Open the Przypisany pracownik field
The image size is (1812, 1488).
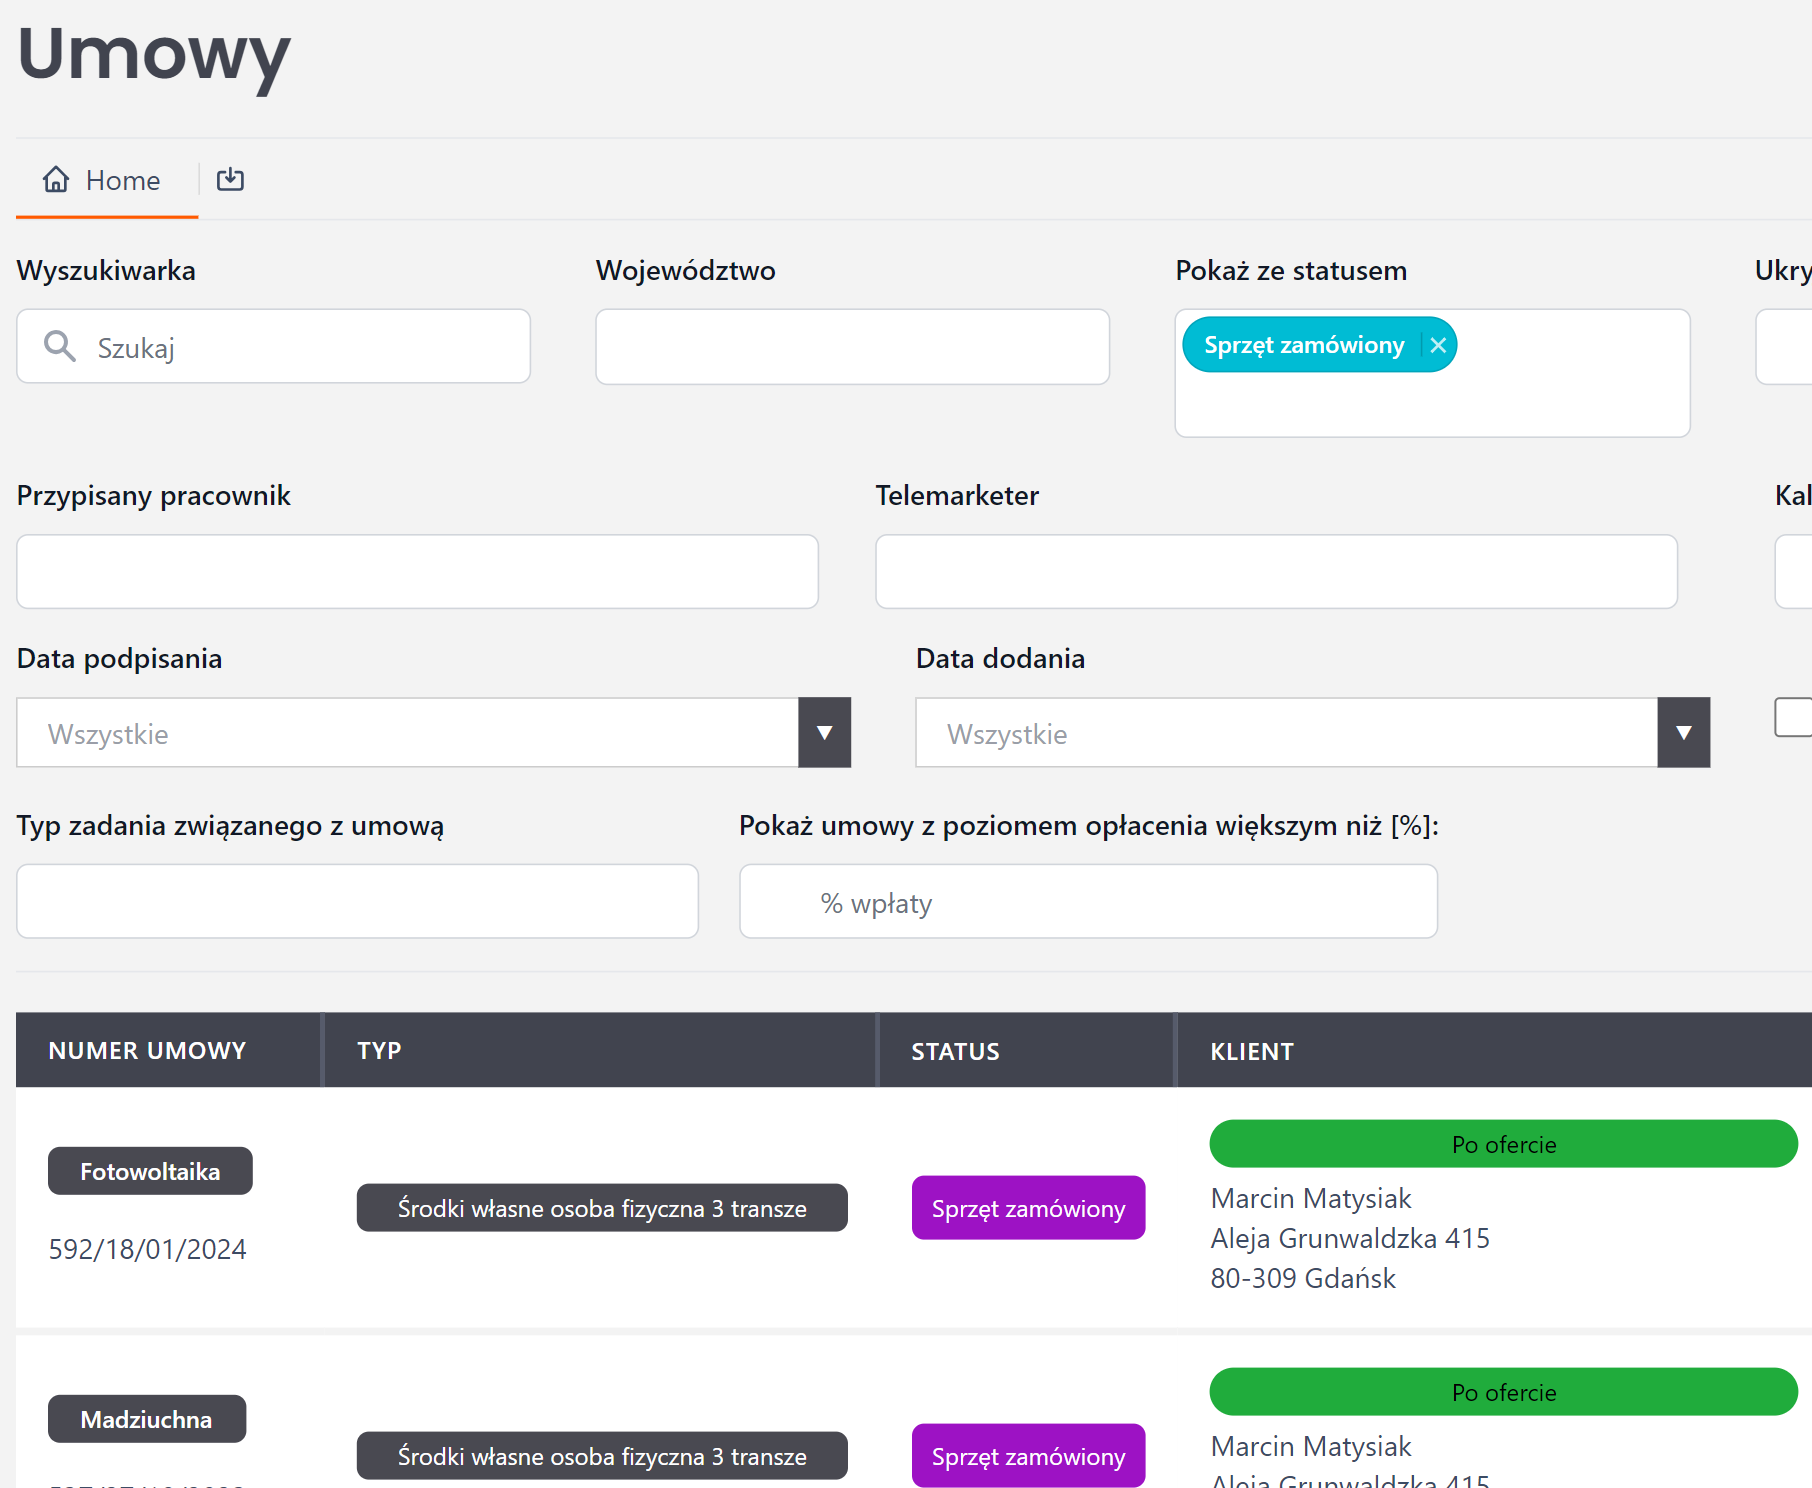[417, 572]
